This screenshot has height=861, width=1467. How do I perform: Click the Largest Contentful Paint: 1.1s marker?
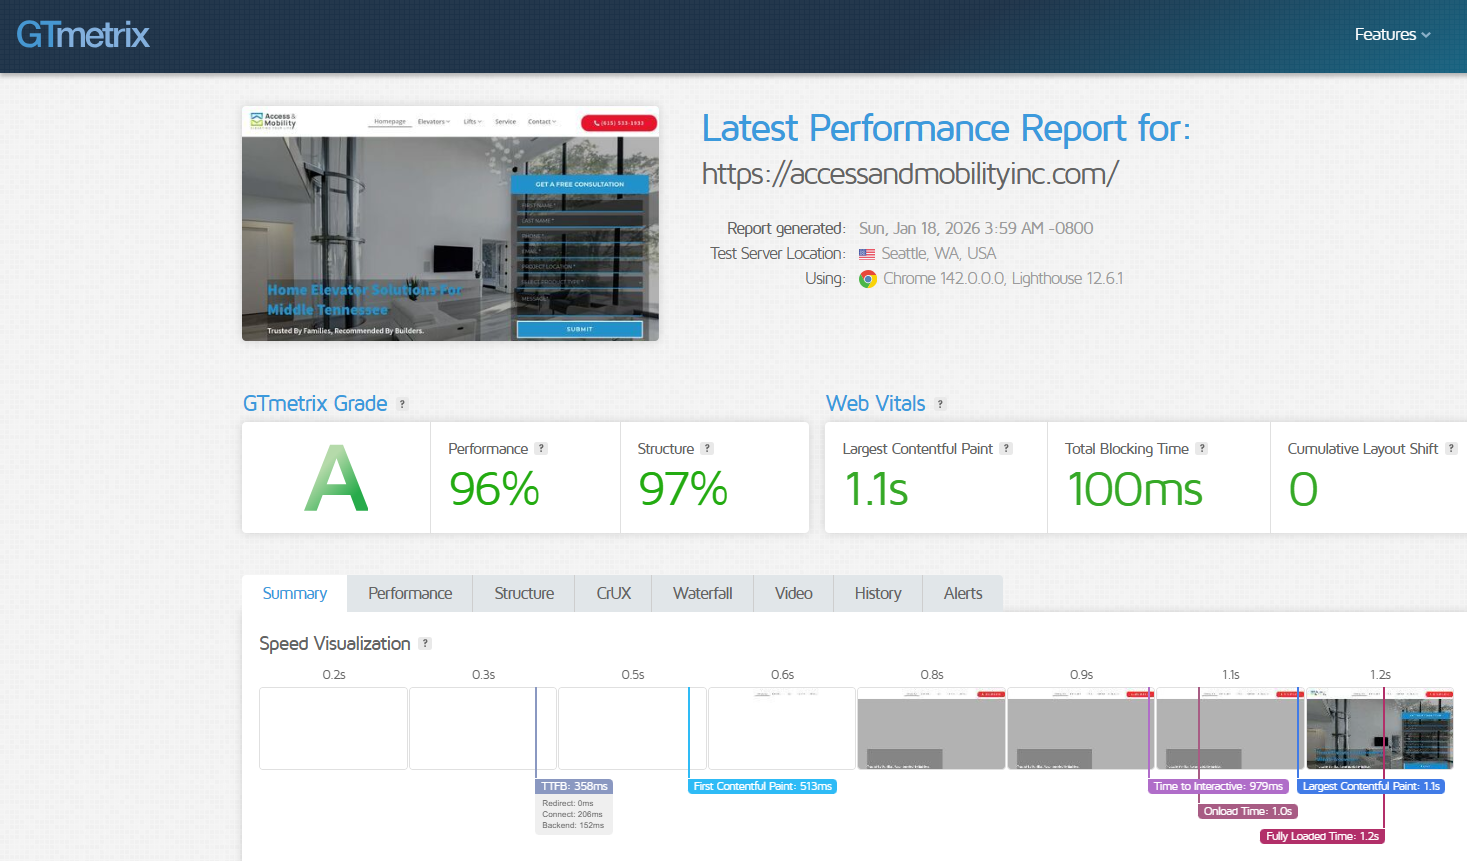[x=1371, y=786]
